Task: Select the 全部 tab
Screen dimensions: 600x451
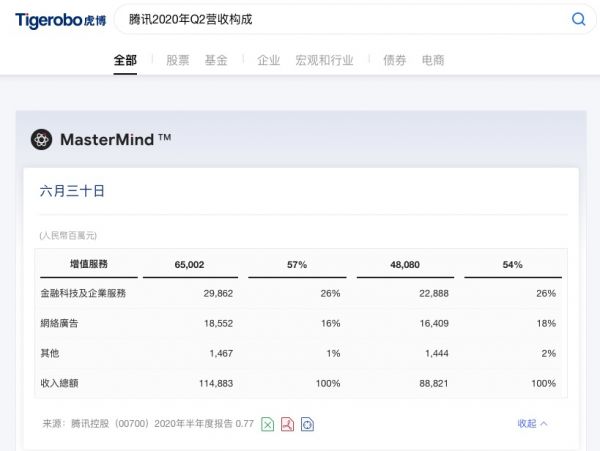Action: tap(125, 60)
